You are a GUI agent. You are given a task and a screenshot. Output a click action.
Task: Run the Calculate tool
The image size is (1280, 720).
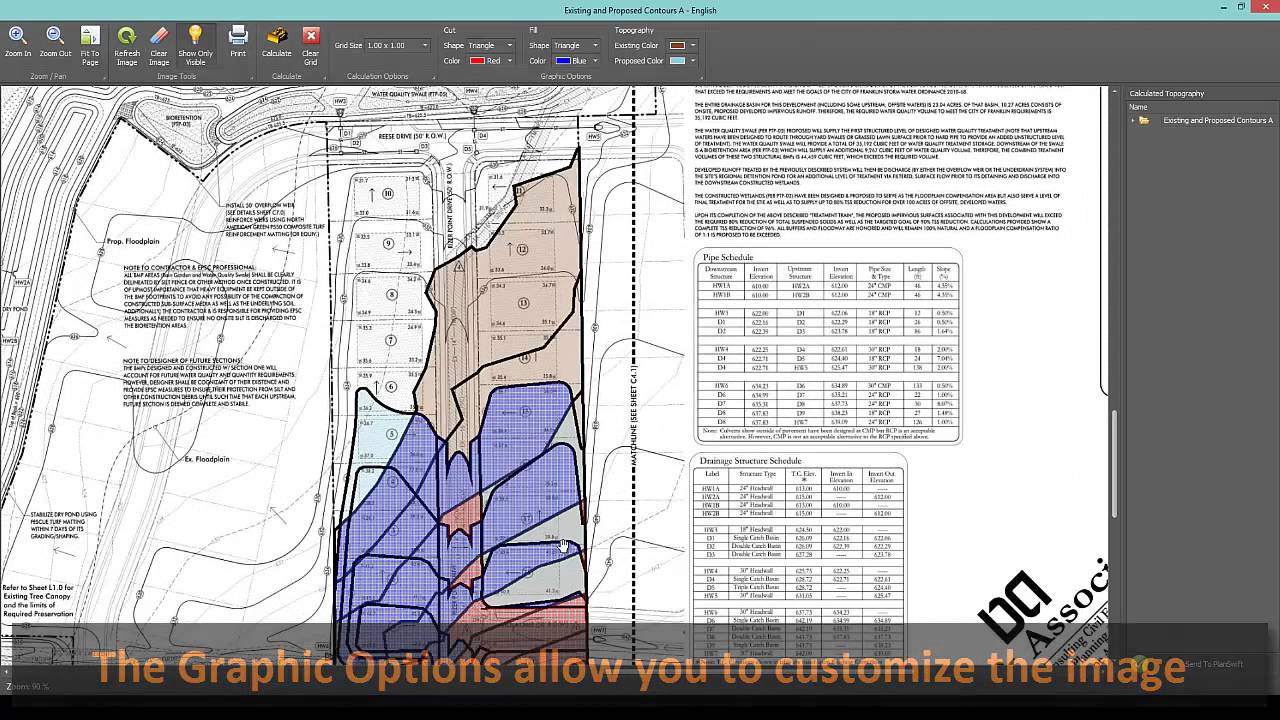coord(277,41)
